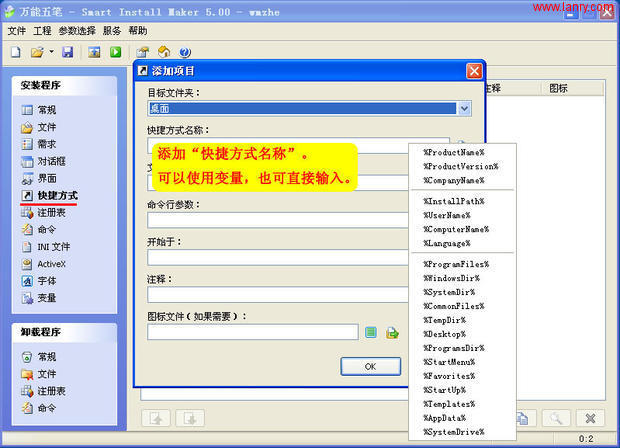Choose %StartUp% from the variable menu
Image resolution: width=620 pixels, height=448 pixels.
(444, 390)
